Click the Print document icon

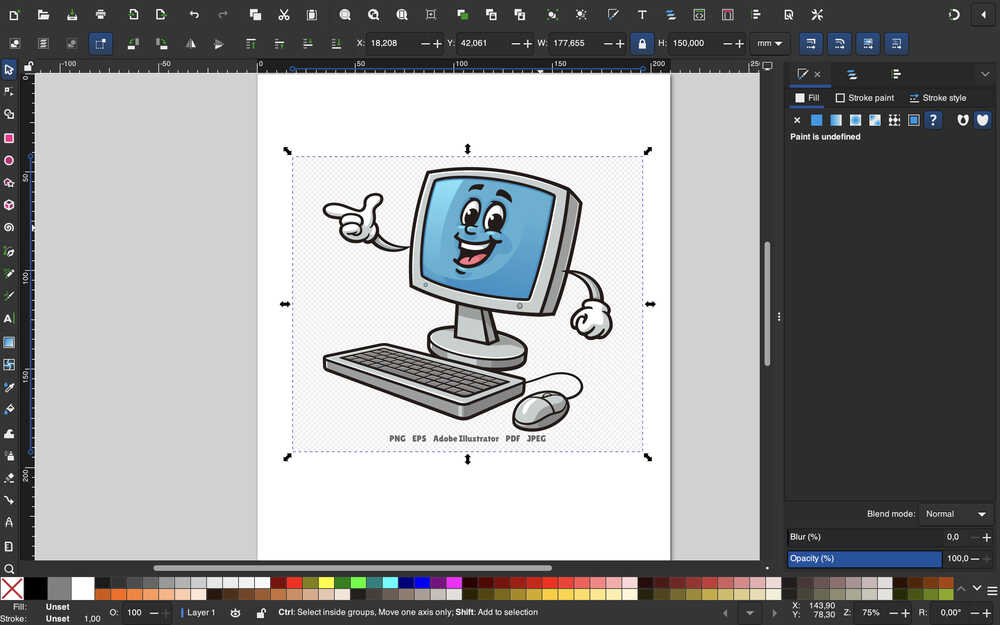tap(101, 15)
